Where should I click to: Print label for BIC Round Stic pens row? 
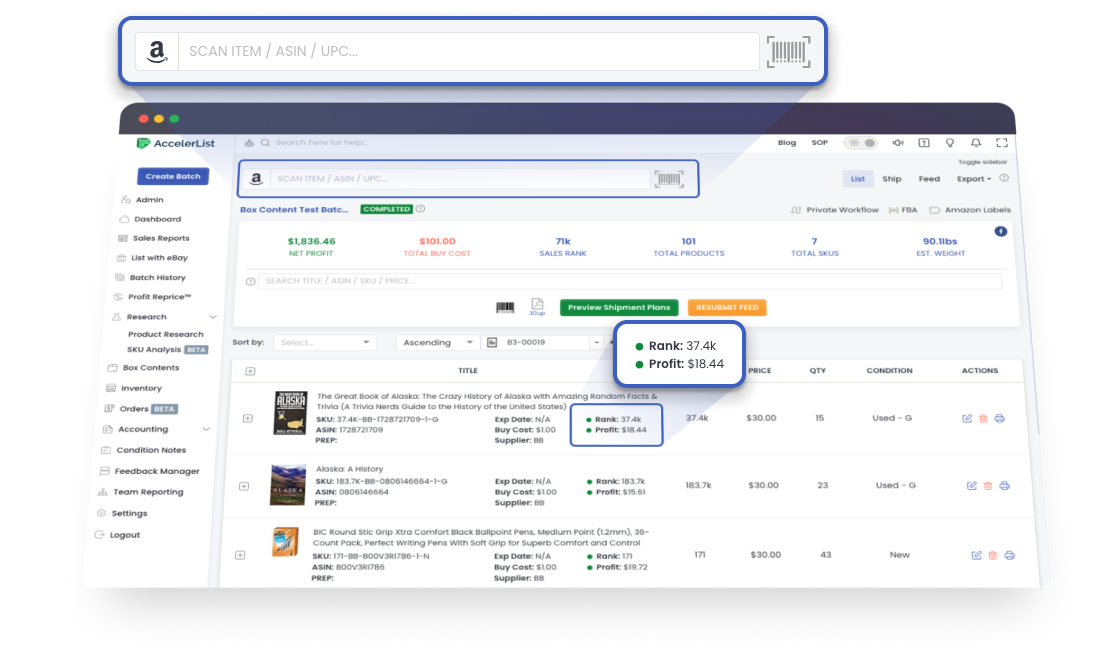point(1009,555)
